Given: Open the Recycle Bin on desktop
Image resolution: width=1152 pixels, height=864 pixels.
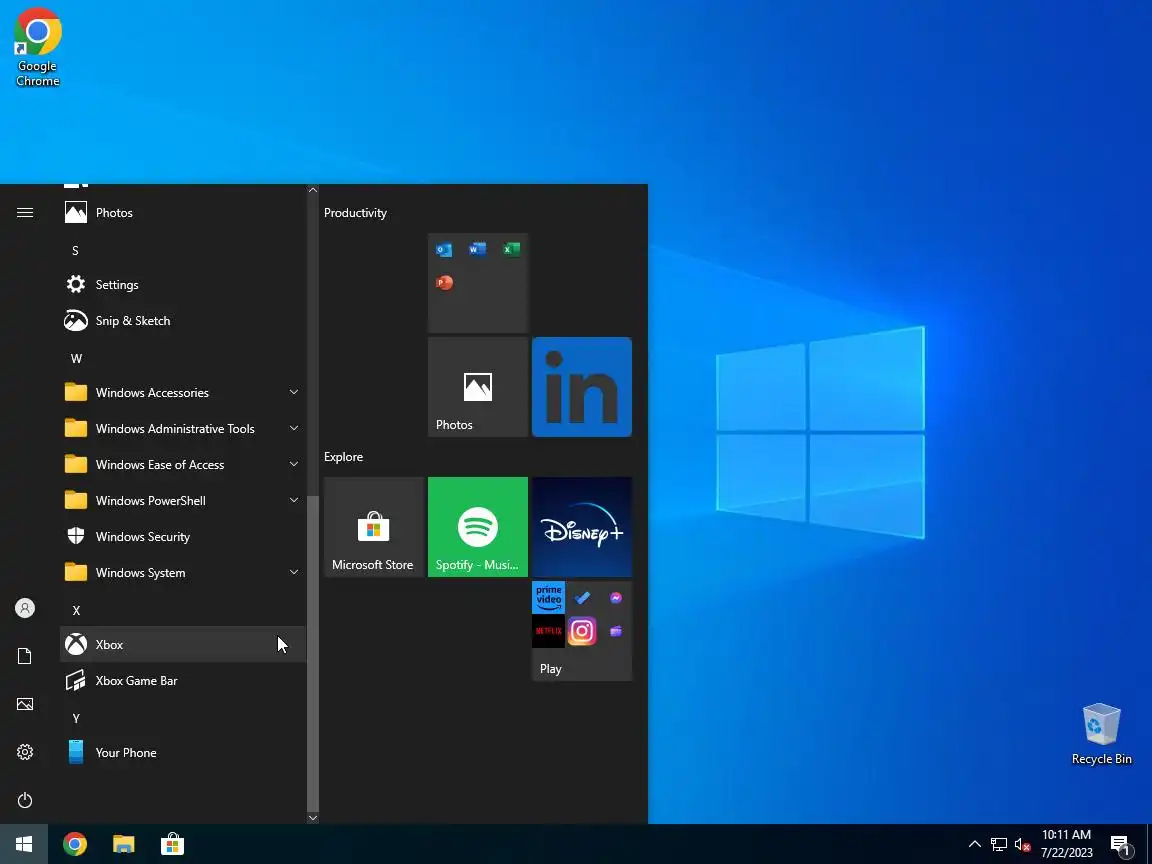Looking at the screenshot, I should pos(1101,735).
